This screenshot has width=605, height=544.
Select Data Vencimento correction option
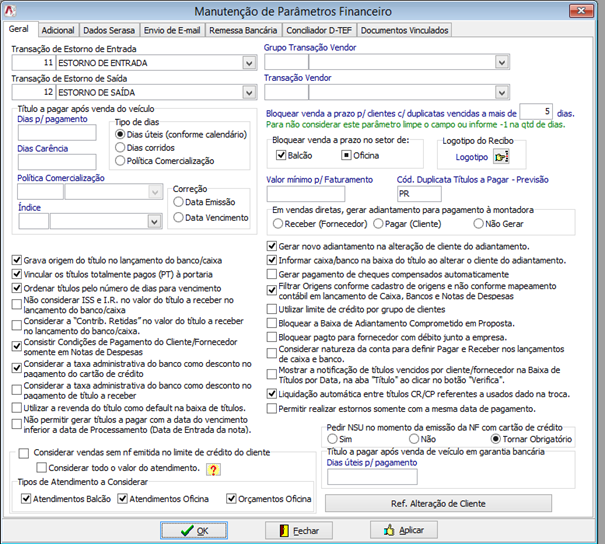tap(178, 218)
